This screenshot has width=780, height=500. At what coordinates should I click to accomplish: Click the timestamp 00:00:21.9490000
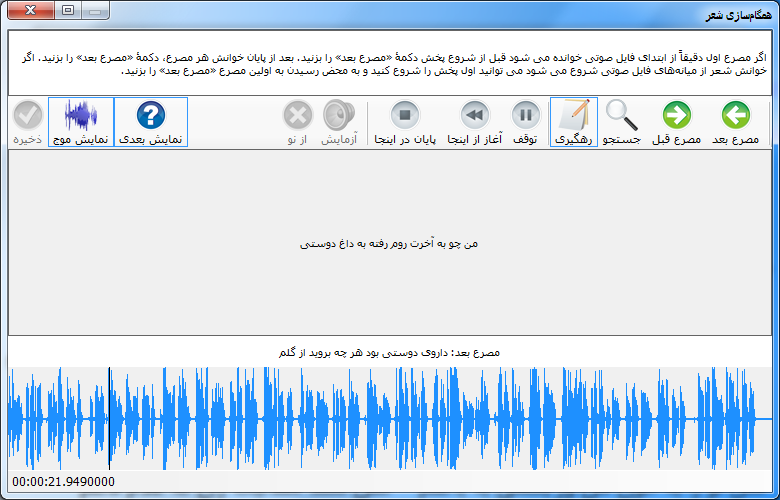63,482
